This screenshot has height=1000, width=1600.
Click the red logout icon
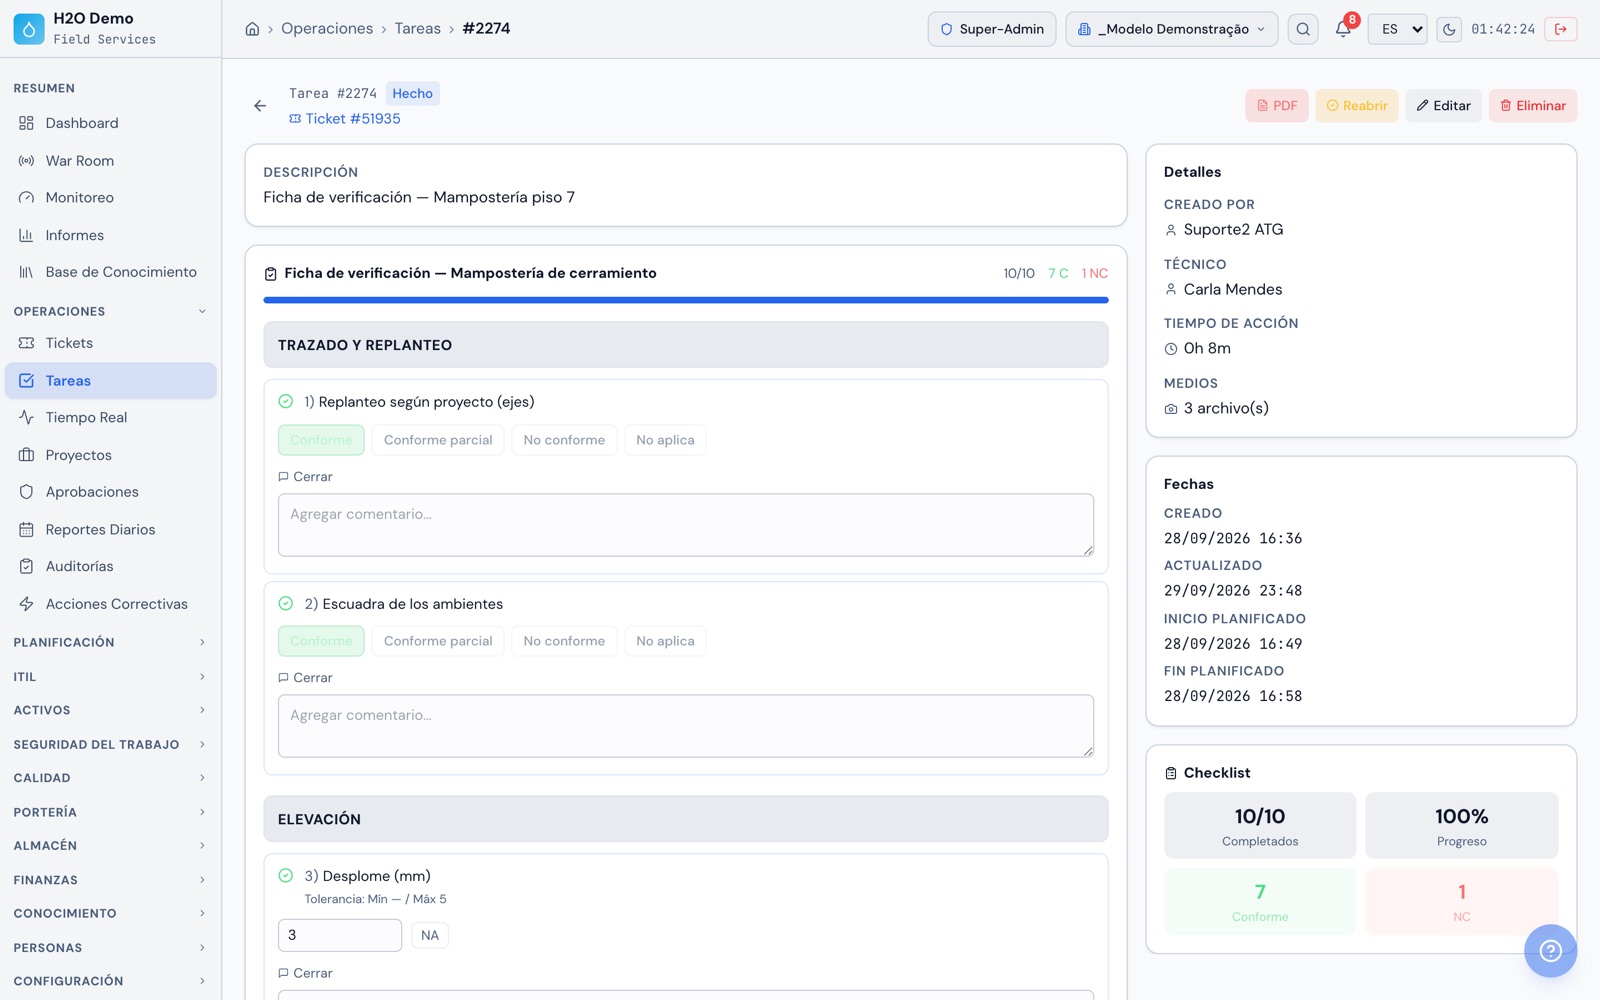click(1561, 29)
